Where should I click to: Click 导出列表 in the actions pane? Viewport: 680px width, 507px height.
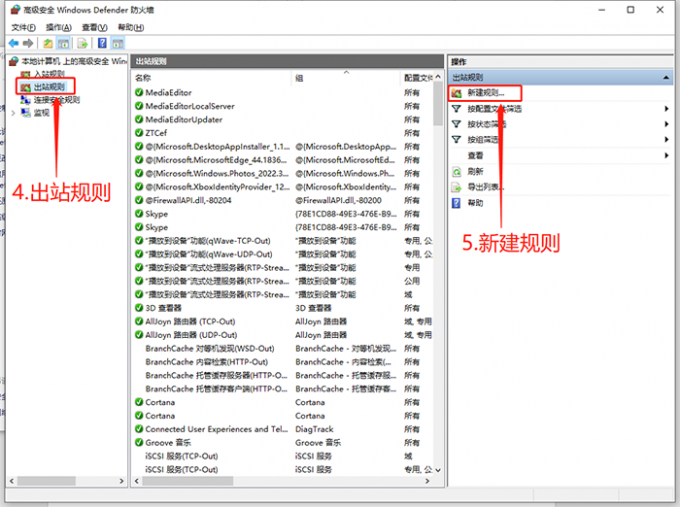(x=486, y=187)
